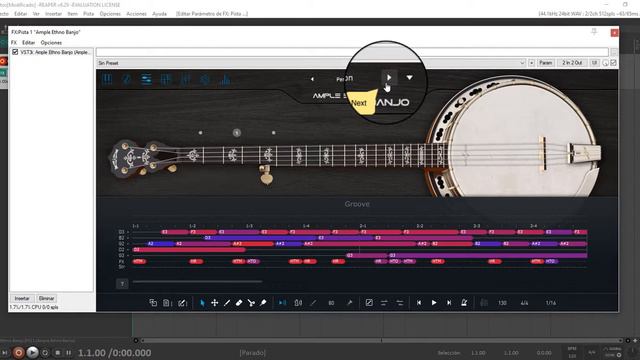Viewport: 640px width, 360px height.
Task: Open the fifth blue panel icon in banjo toolbar
Action: pyautogui.click(x=185, y=79)
